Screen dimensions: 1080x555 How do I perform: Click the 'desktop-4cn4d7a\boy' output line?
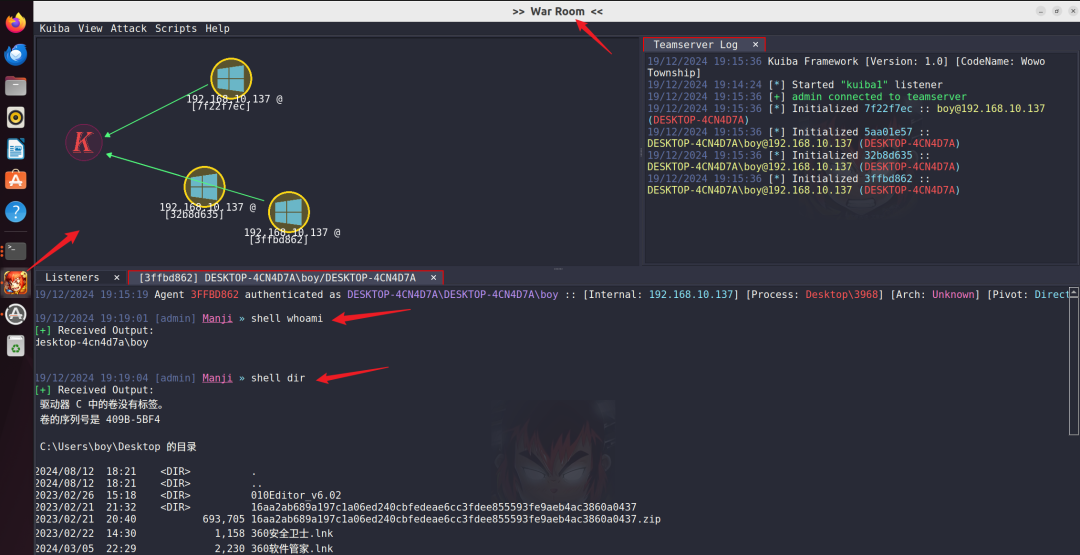pos(92,342)
